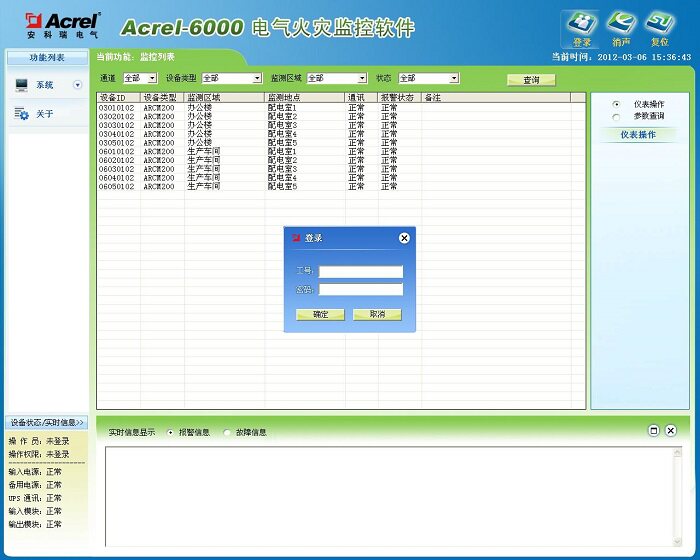Close the 登录 dialog with the X icon
Screen dimensions: 700x560
point(404,238)
